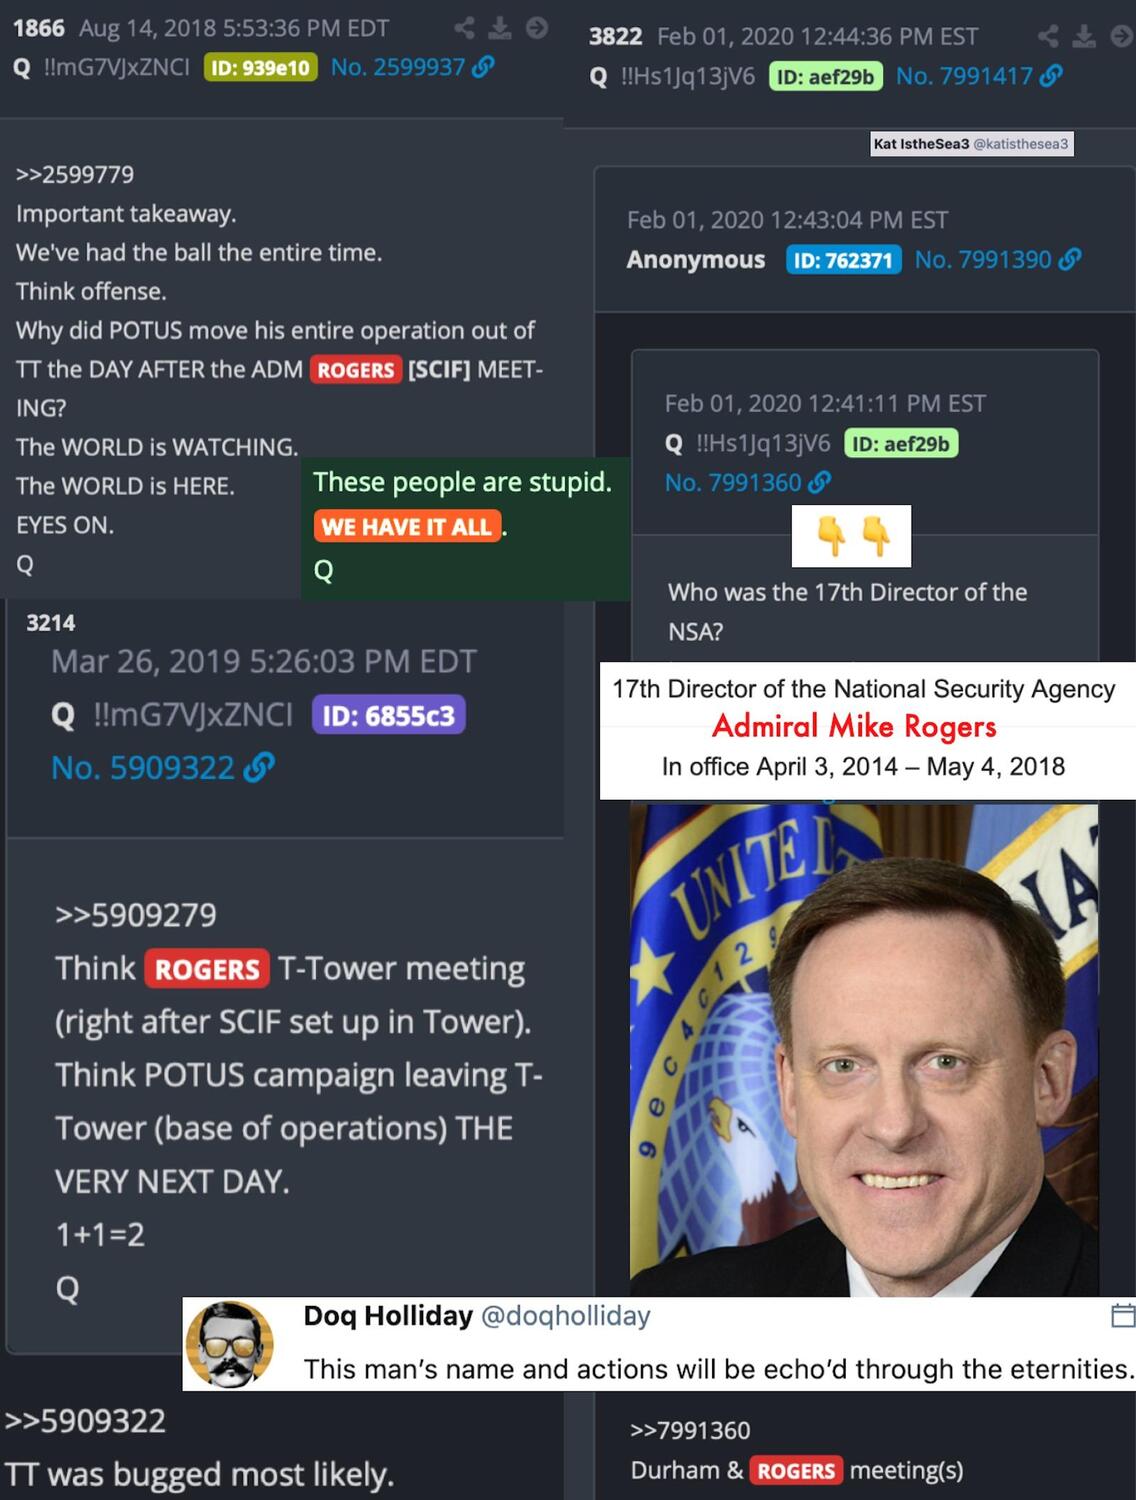Click link icon beside No. 7991390

pos(1070,260)
